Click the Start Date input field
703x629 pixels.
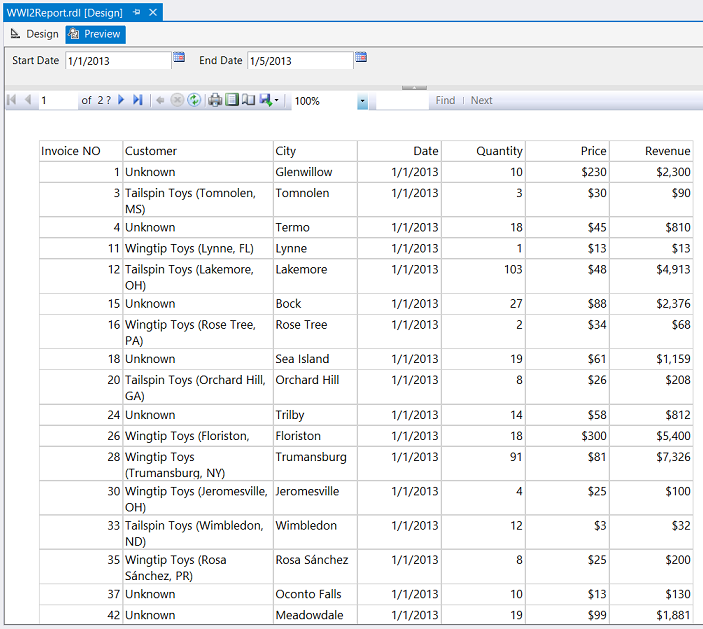coord(118,61)
